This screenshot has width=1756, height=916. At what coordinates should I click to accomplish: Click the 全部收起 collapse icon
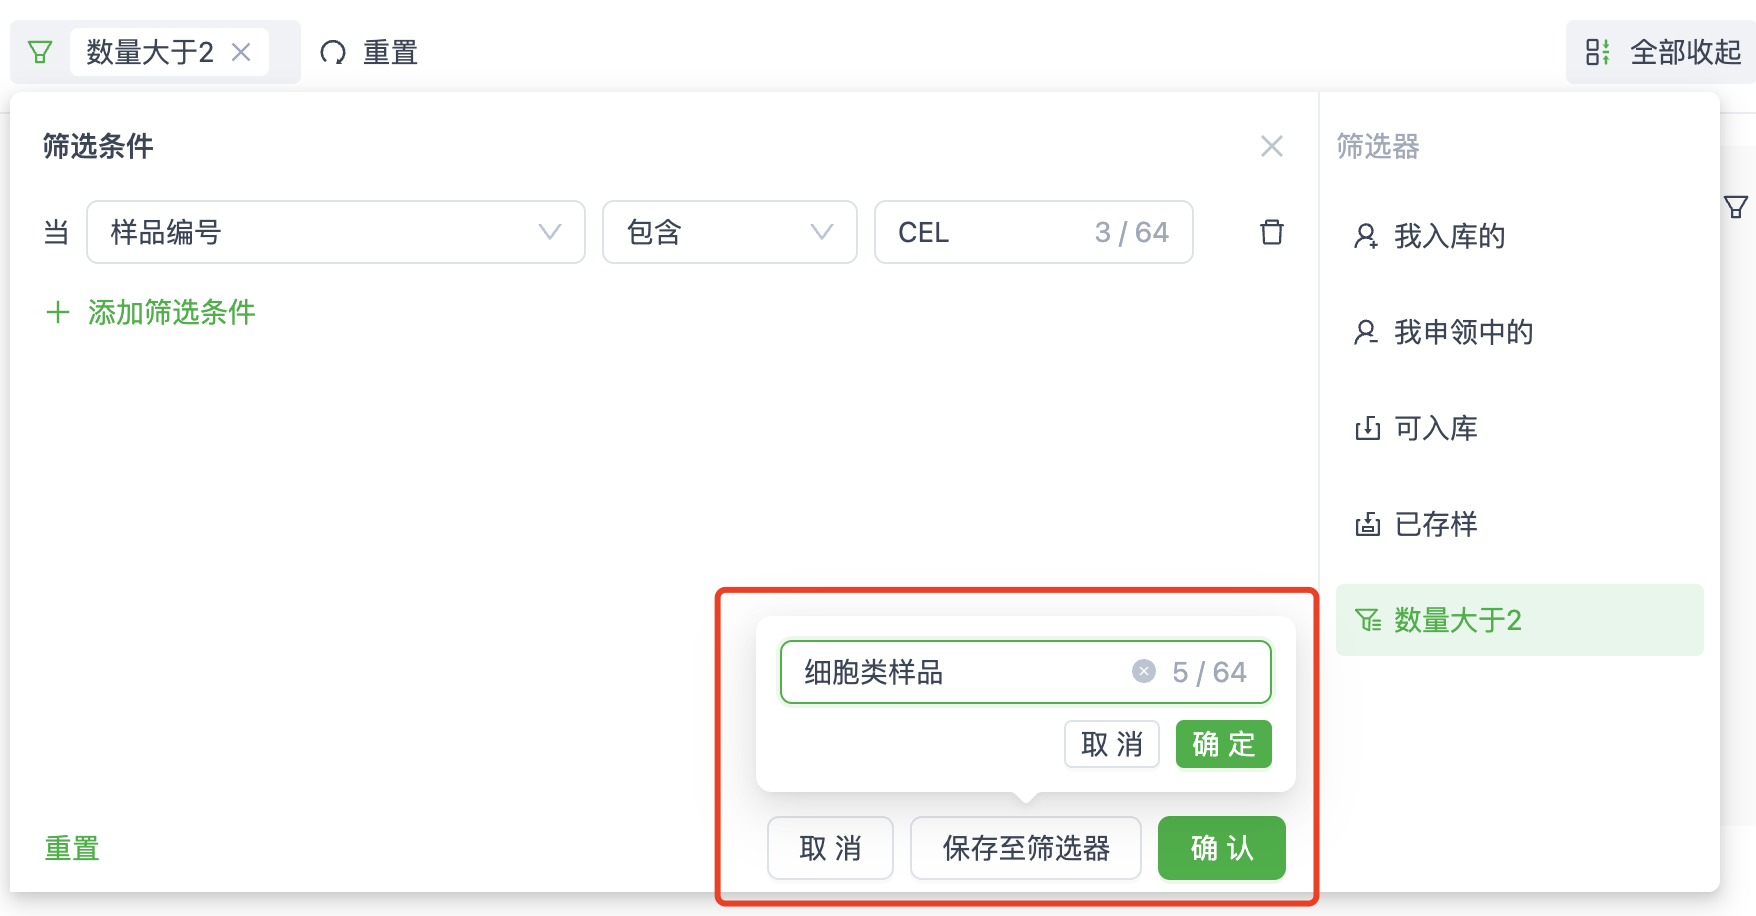pos(1599,52)
